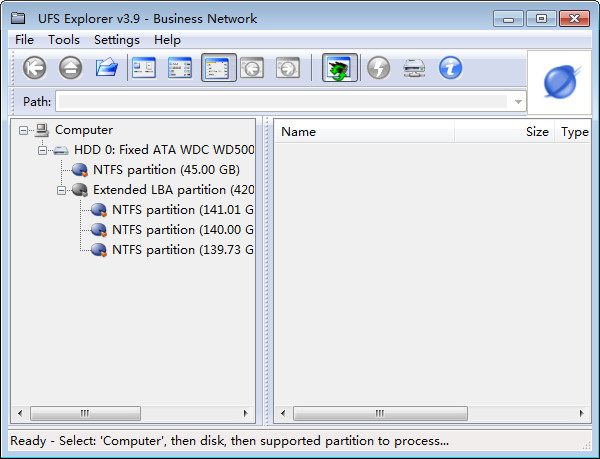Collapse the Computer tree node
Image resolution: width=600 pixels, height=459 pixels.
coord(23,130)
